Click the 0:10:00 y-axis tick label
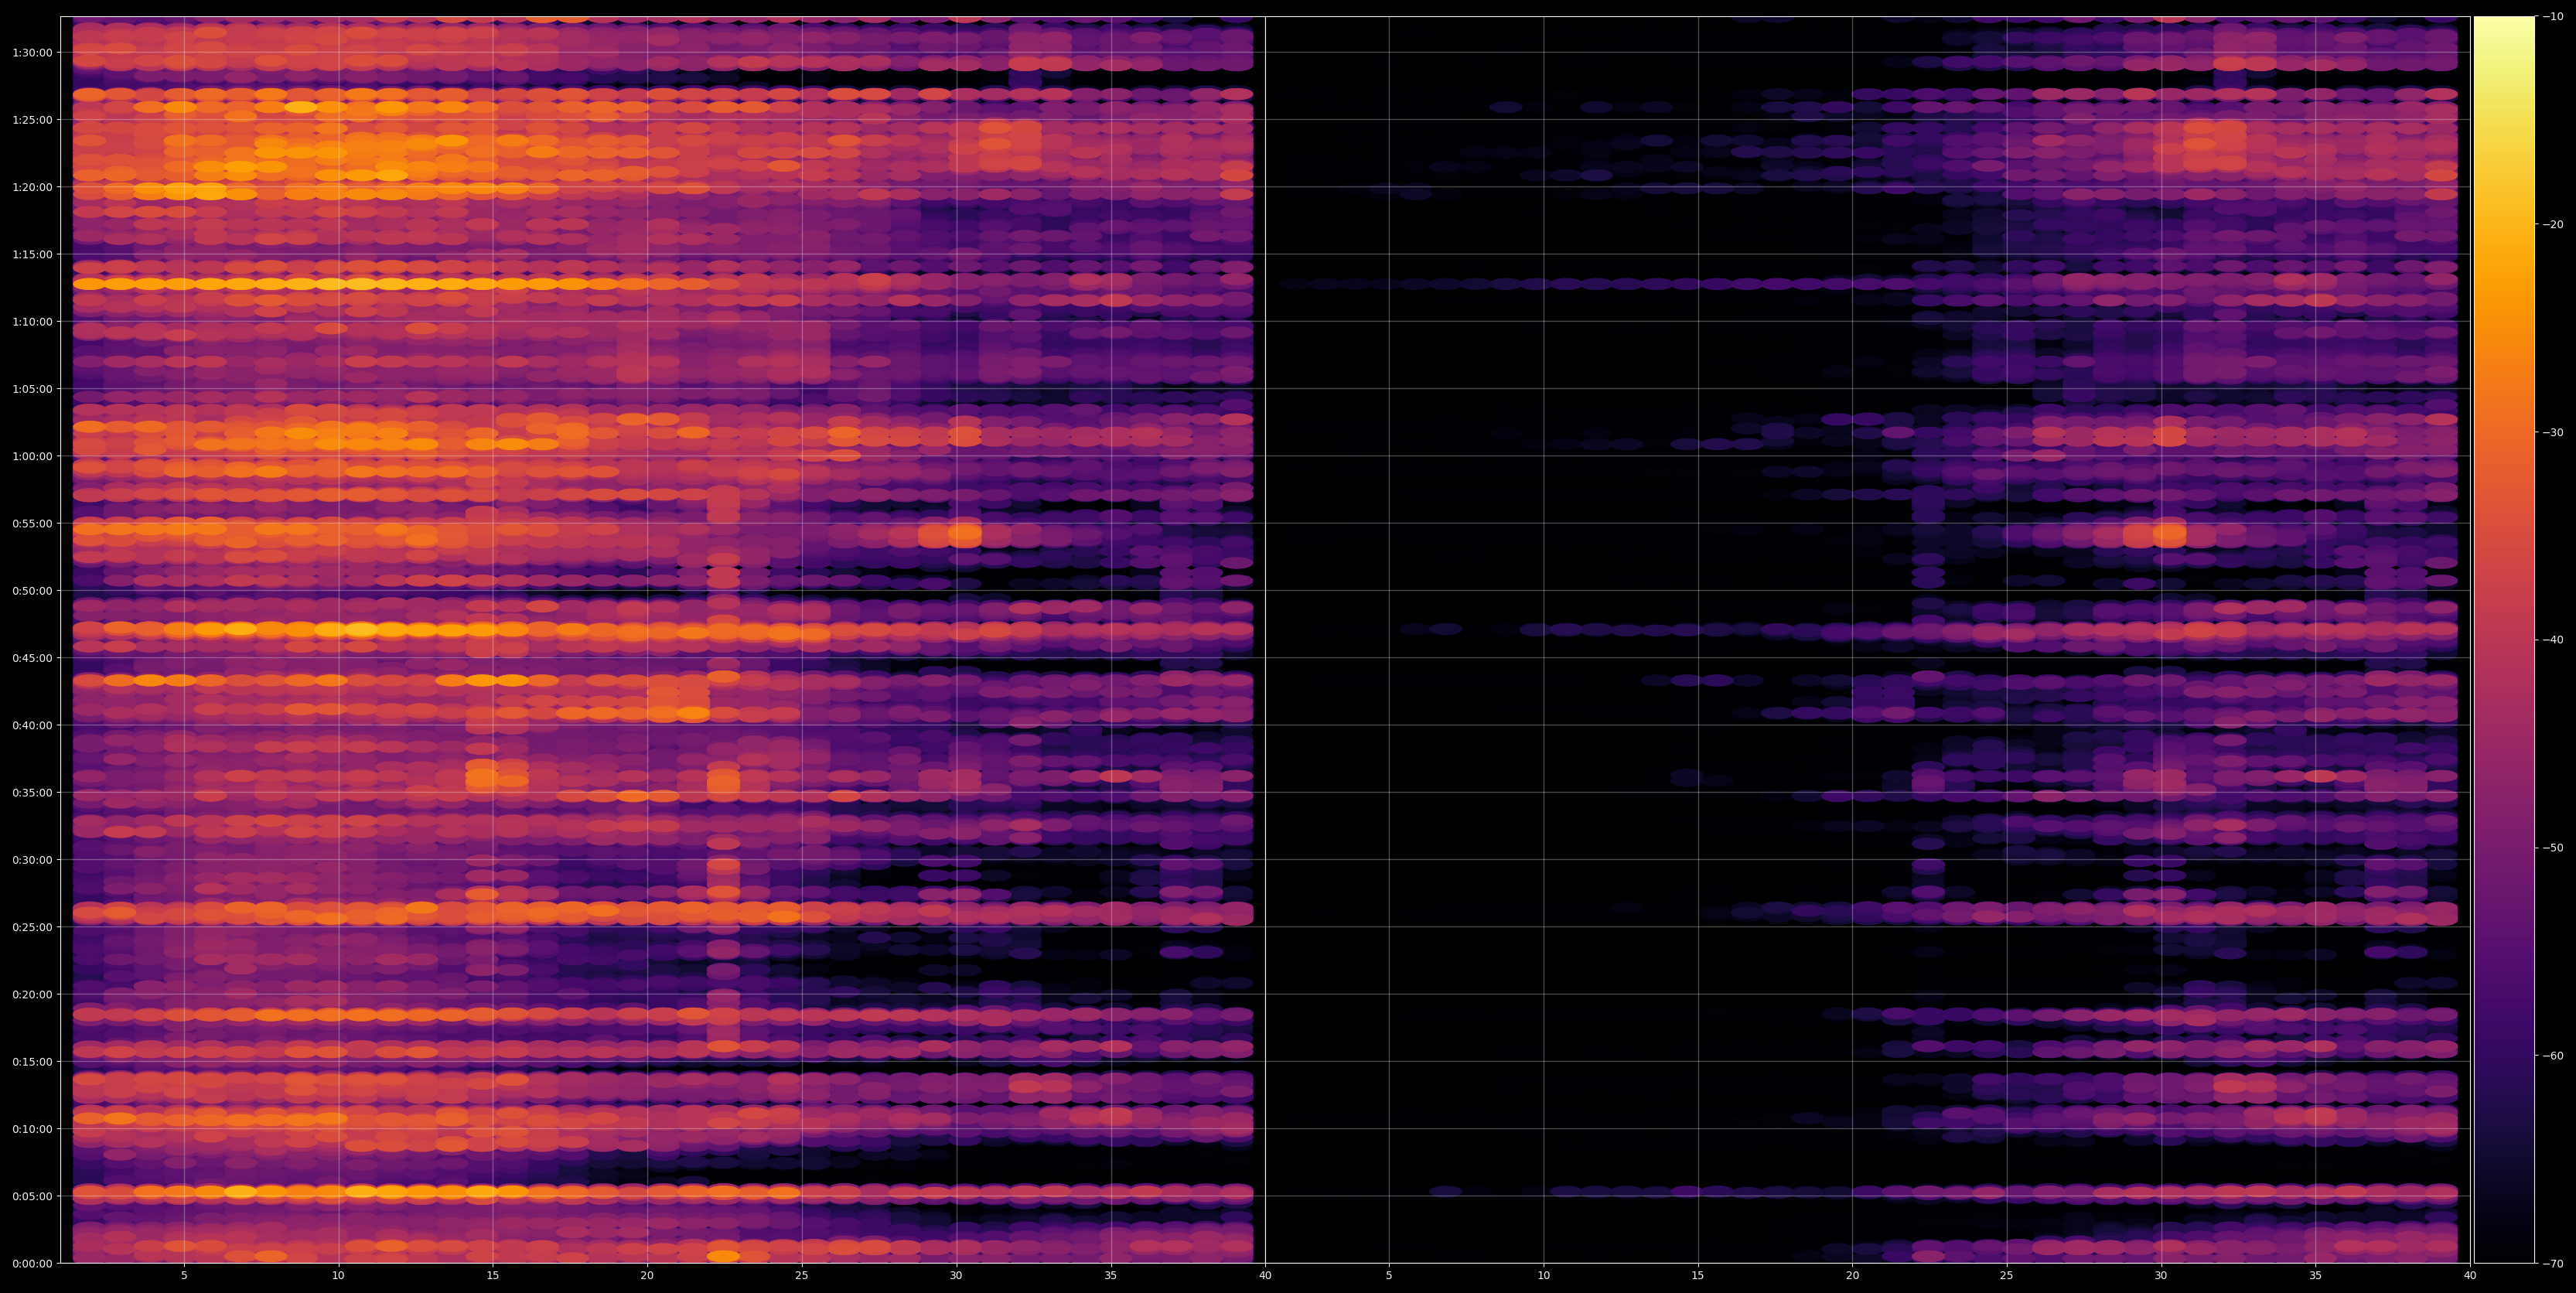The height and width of the screenshot is (1293, 2576). point(32,1128)
